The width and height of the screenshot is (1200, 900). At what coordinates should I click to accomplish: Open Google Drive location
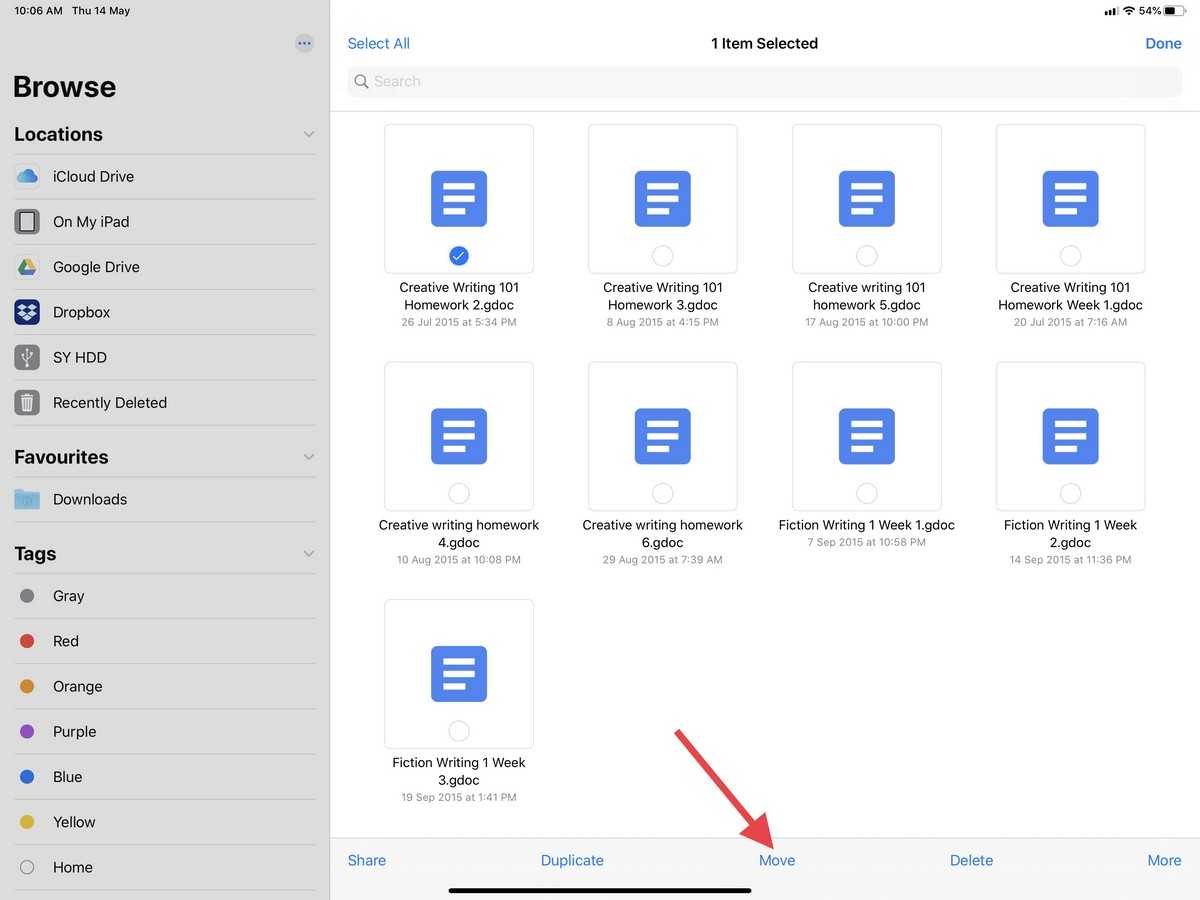tap(165, 267)
